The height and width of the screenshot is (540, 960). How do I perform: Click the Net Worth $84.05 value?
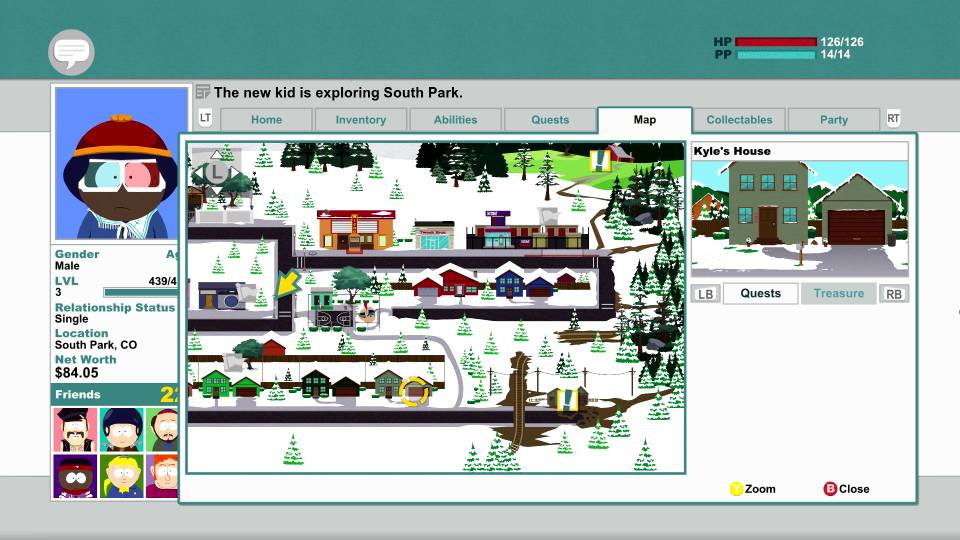coord(77,373)
